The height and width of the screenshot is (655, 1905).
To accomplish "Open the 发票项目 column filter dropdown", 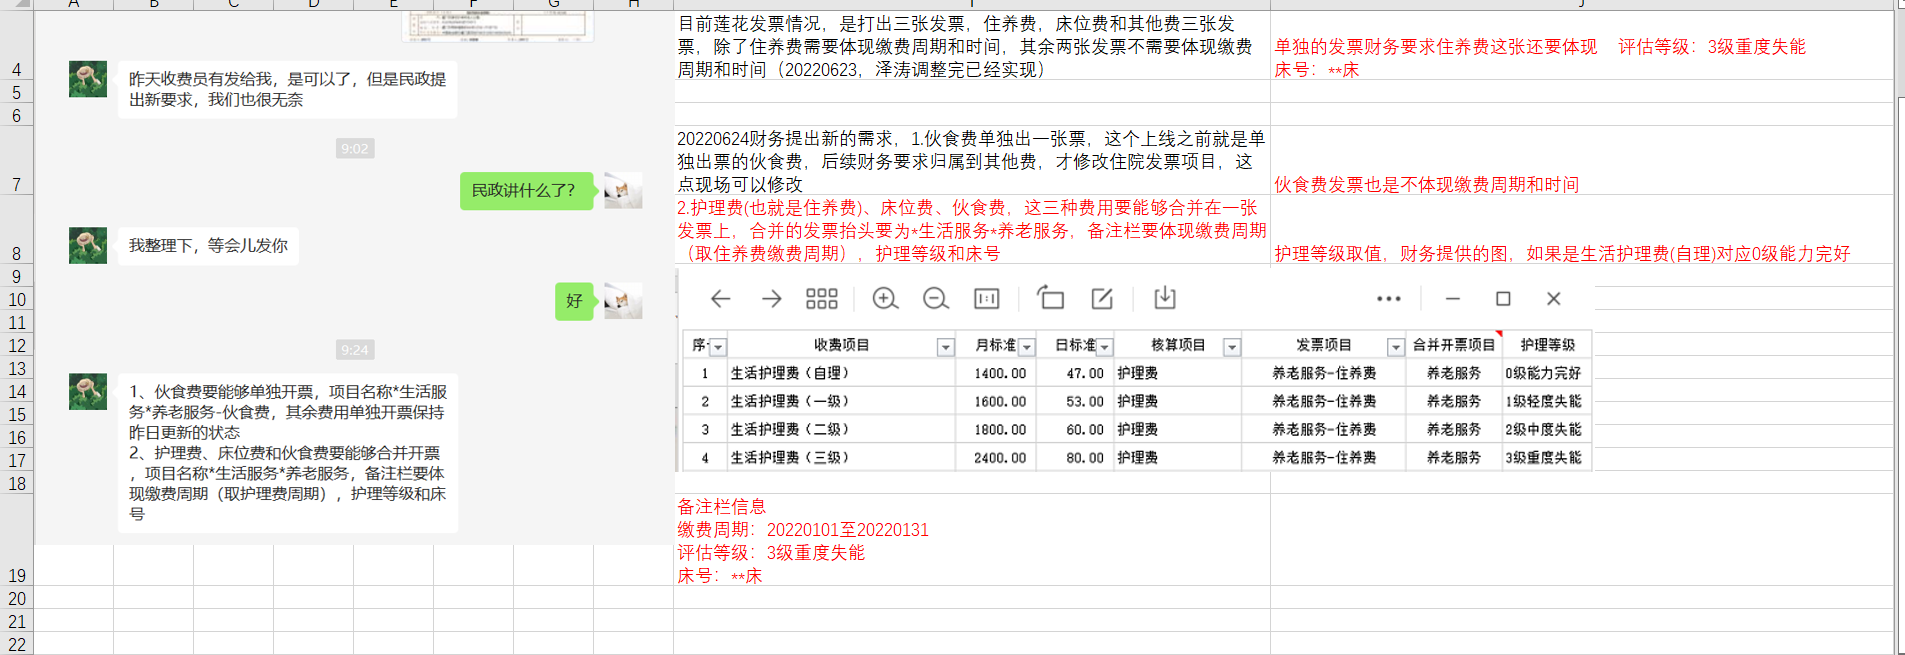I will 1395,347.
